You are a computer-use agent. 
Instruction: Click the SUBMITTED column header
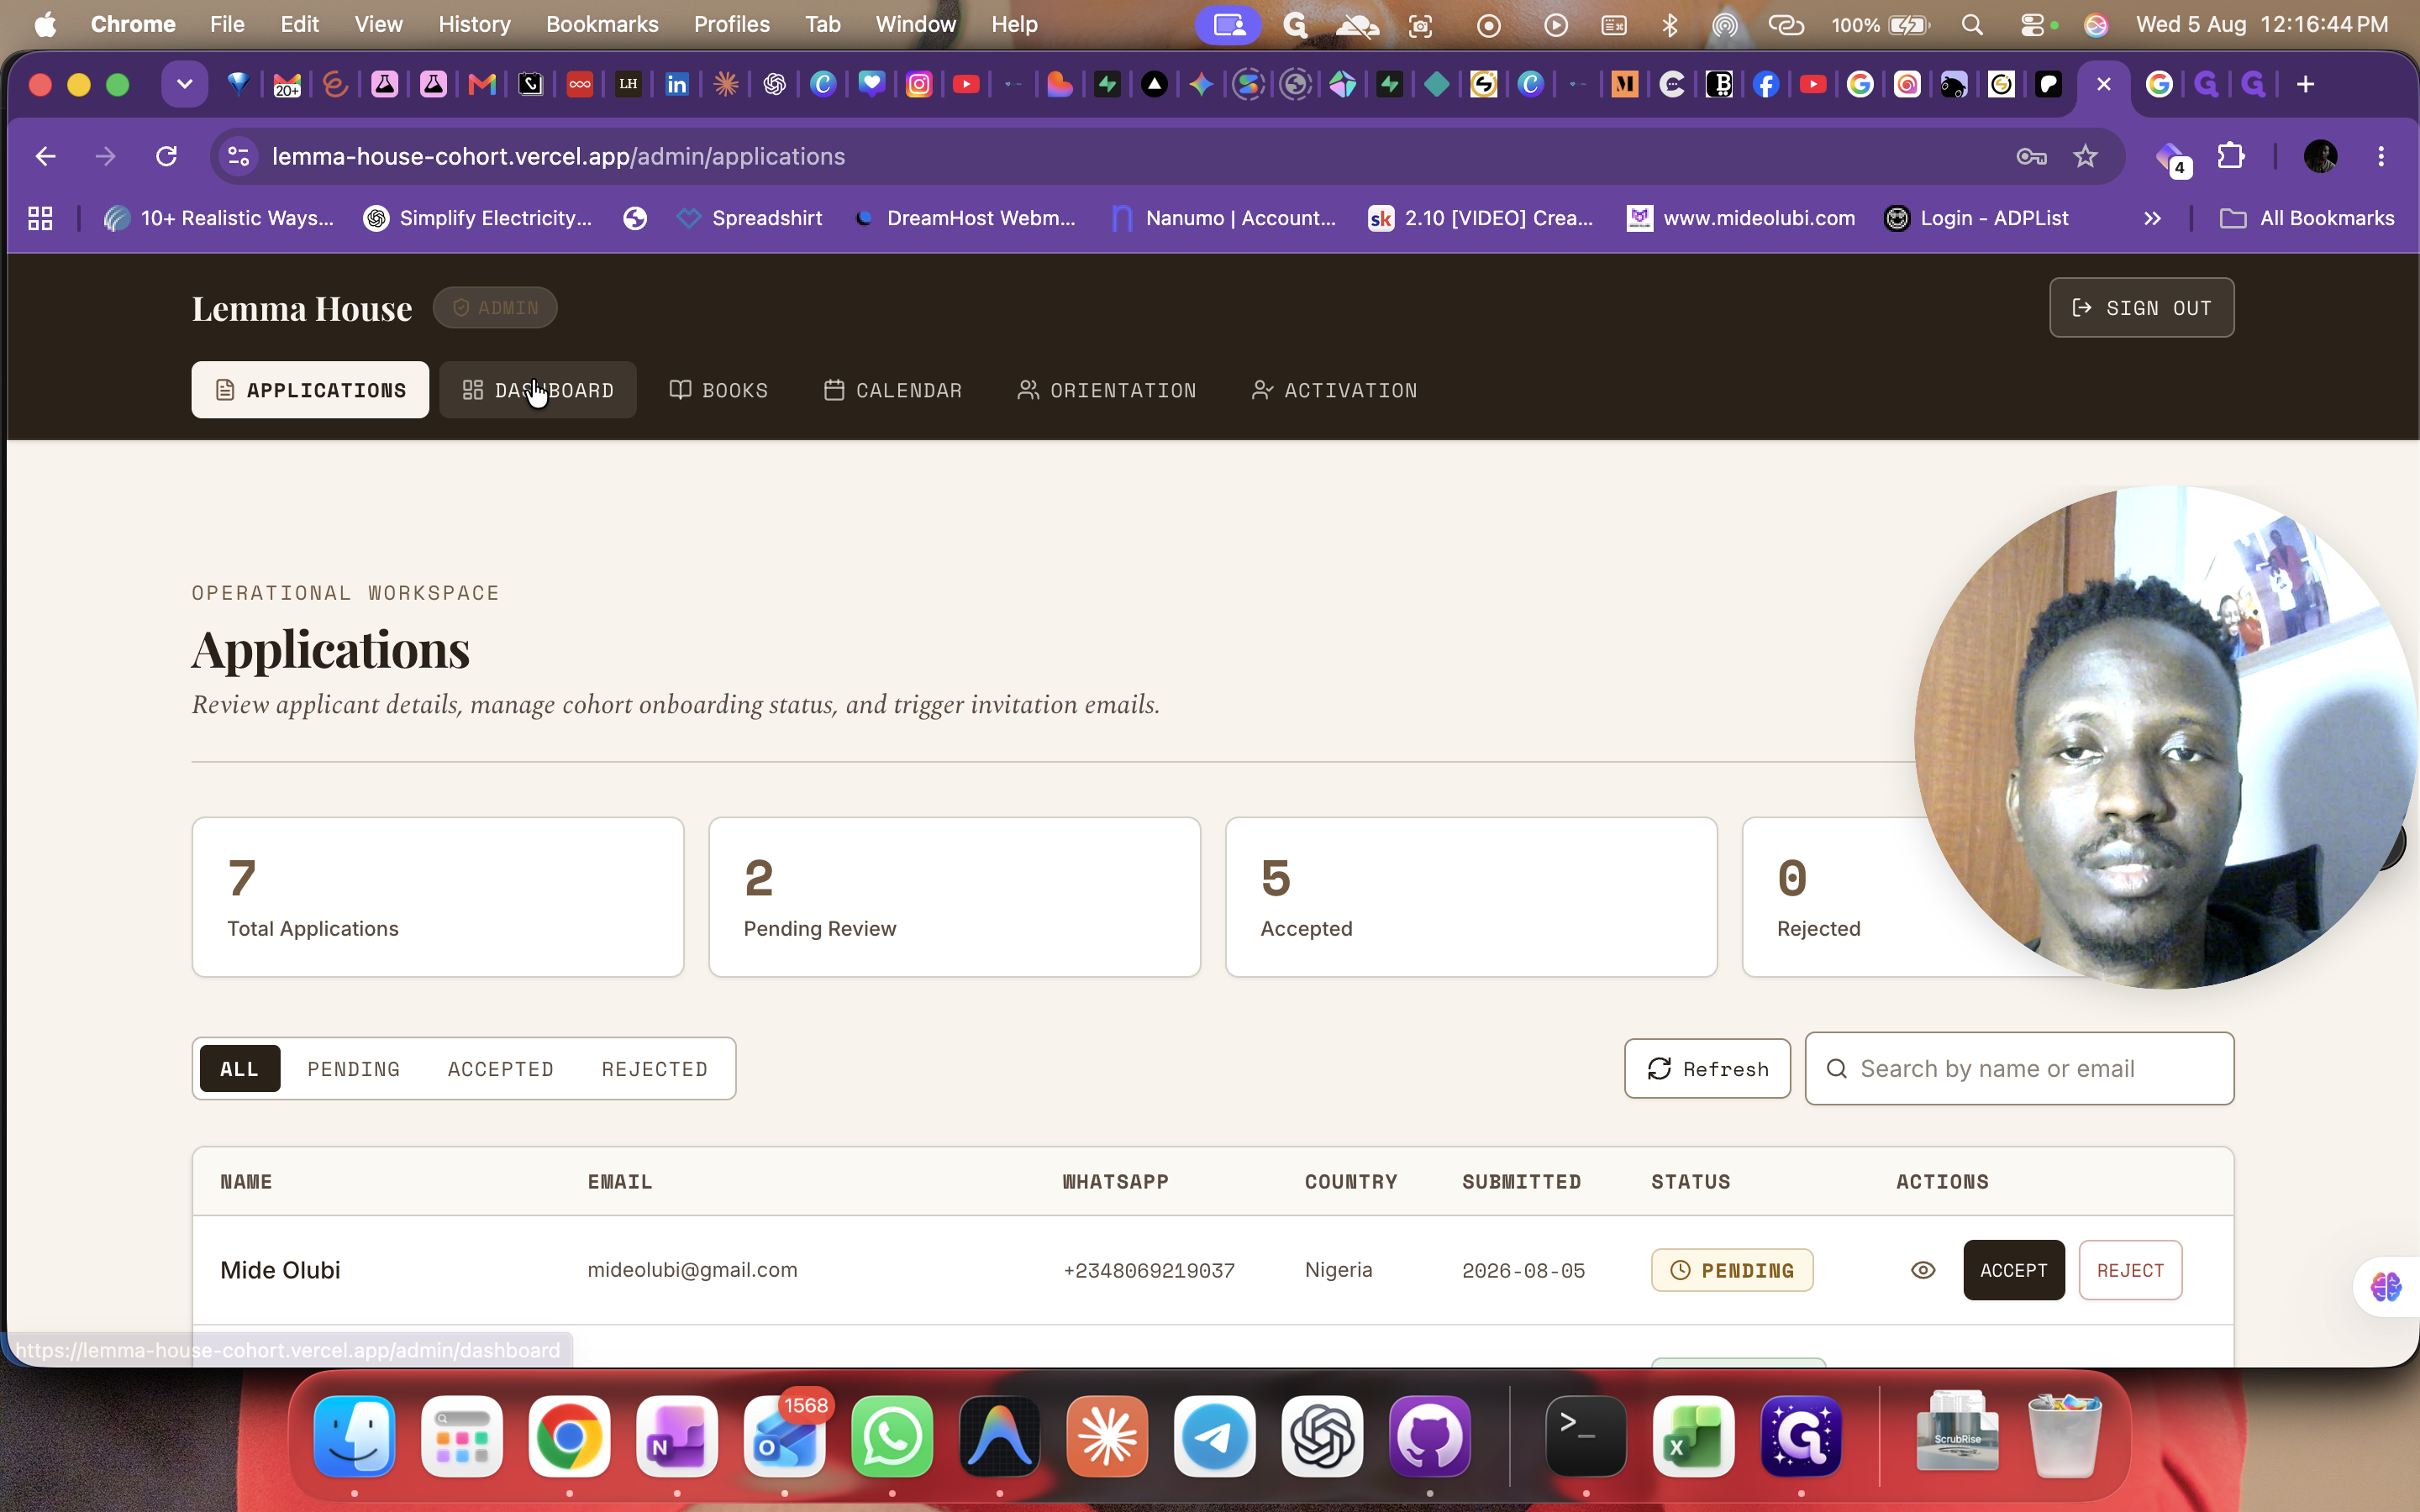point(1521,1182)
